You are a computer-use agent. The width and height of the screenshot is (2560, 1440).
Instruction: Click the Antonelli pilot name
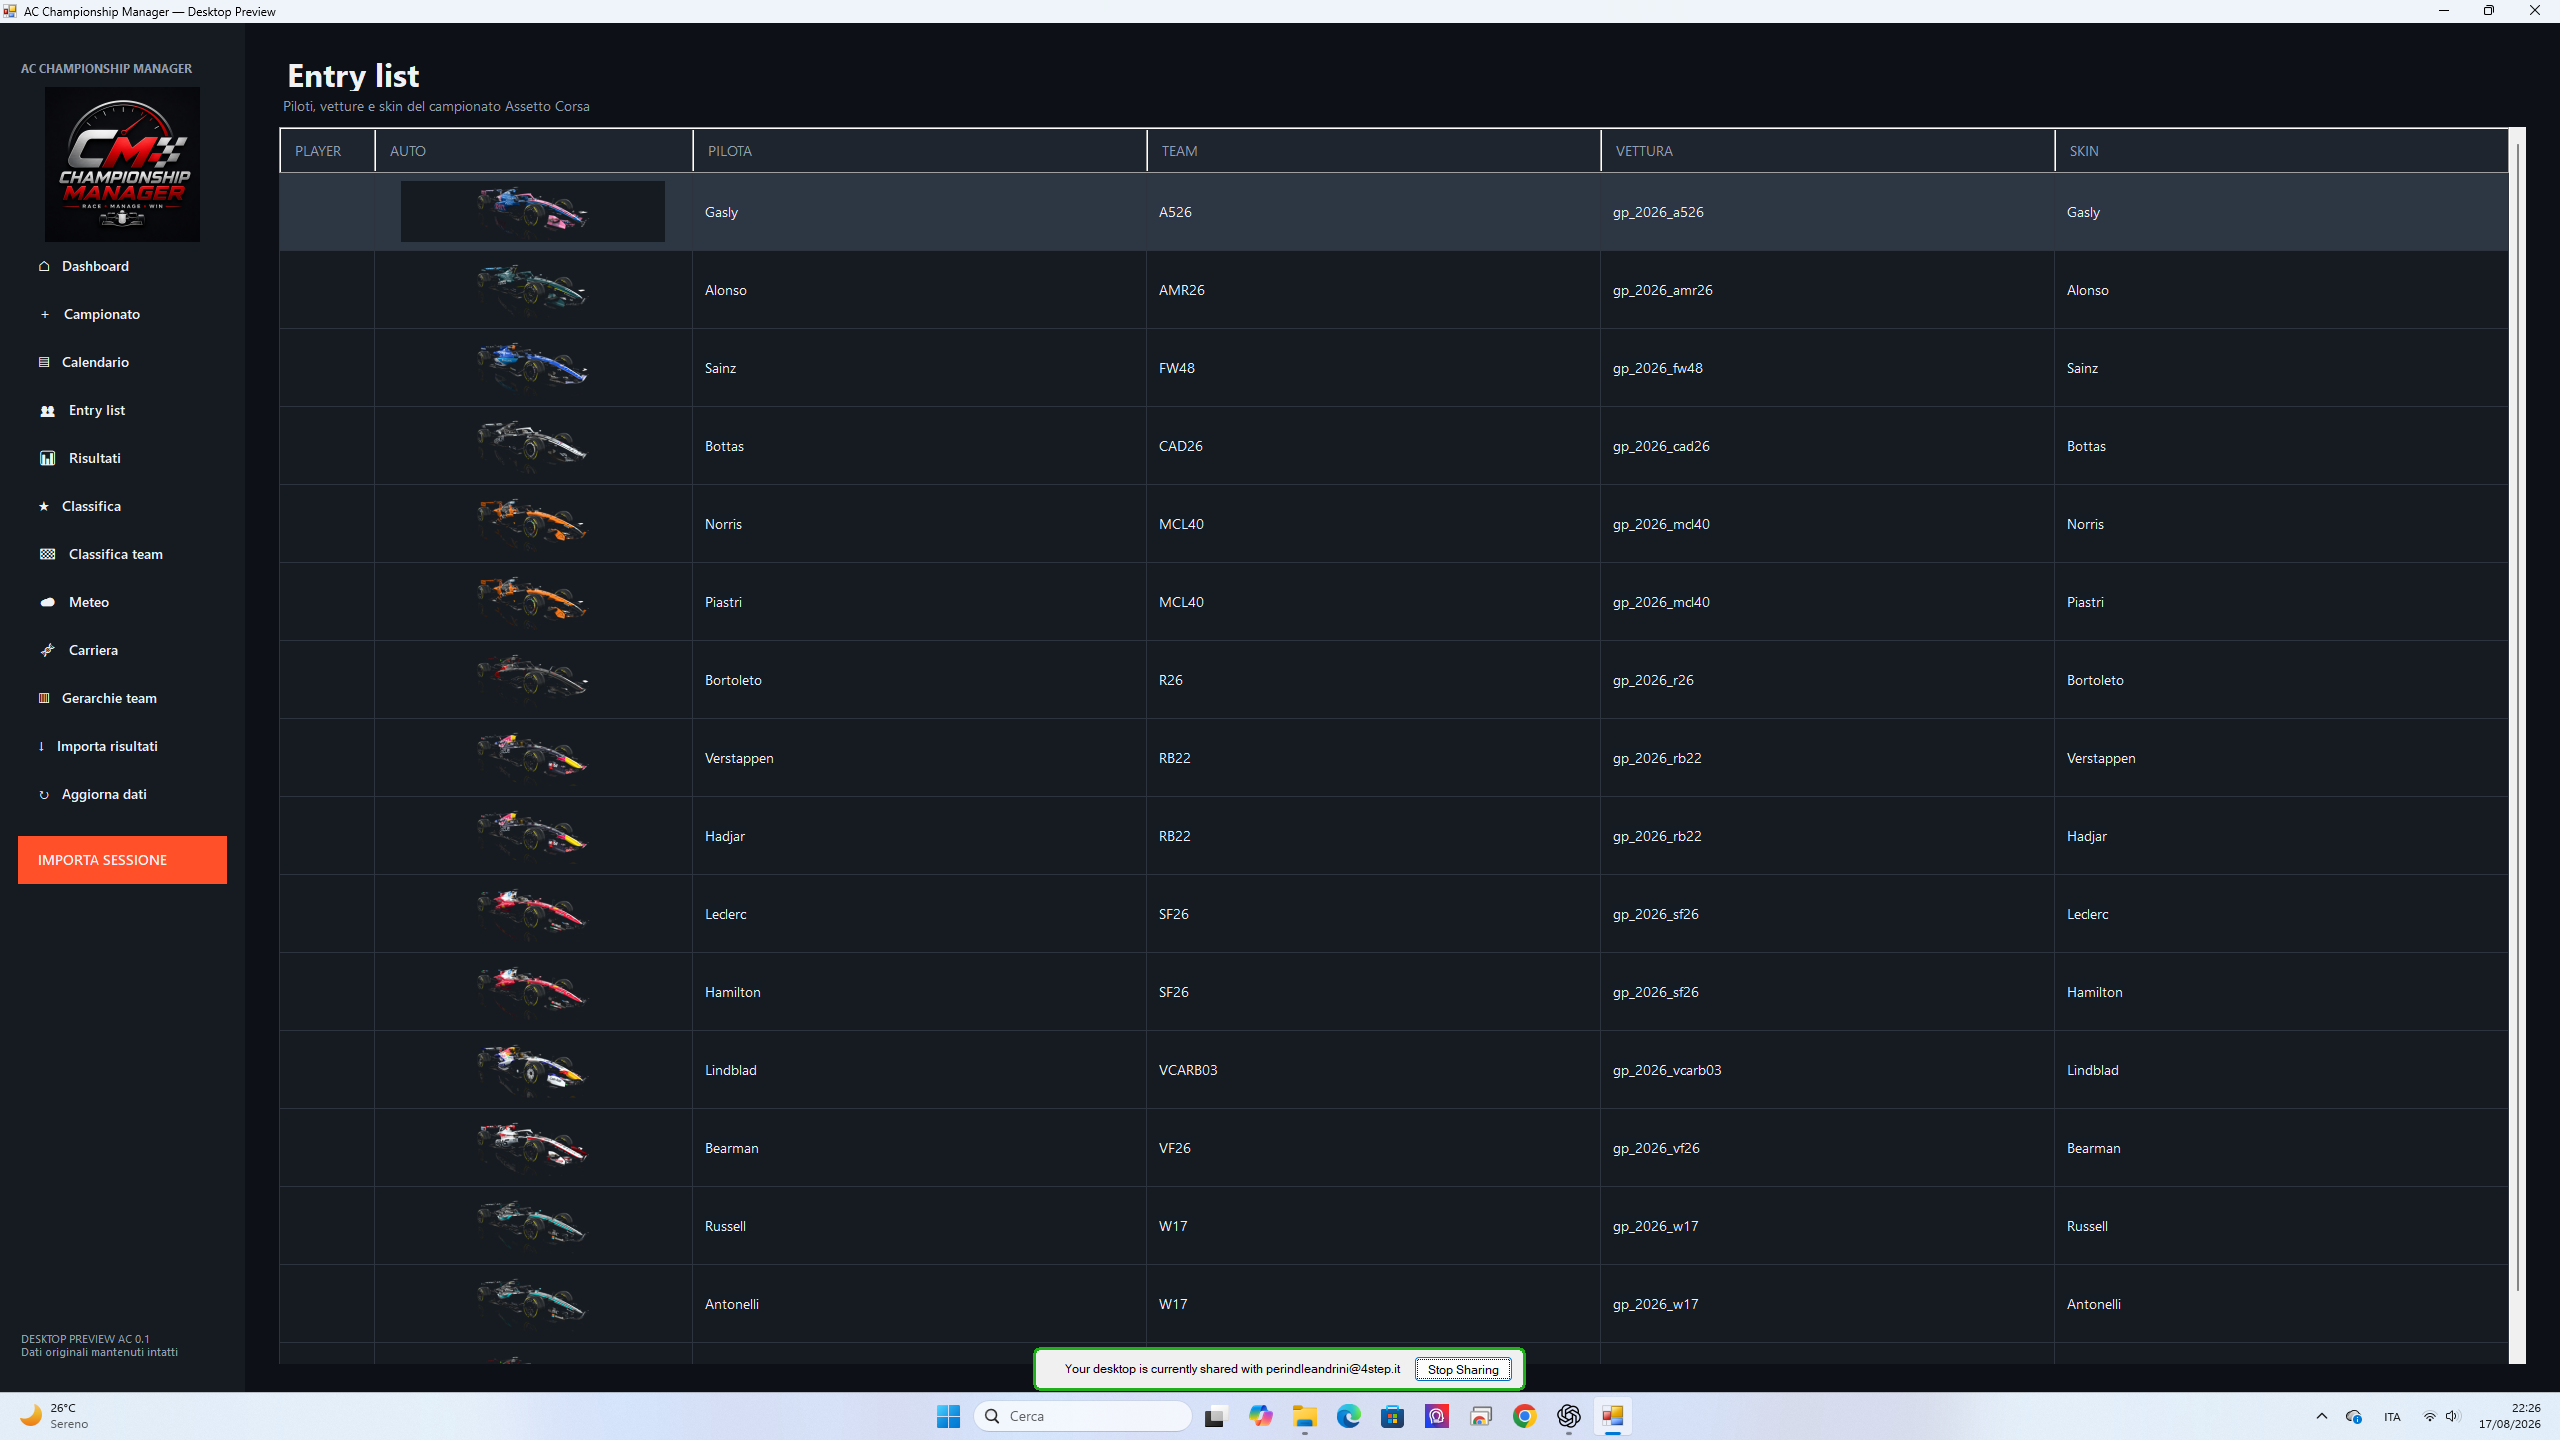(x=731, y=1304)
